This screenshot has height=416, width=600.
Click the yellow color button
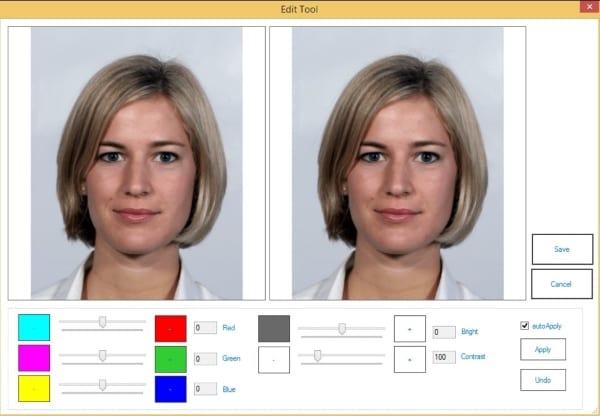pos(34,388)
